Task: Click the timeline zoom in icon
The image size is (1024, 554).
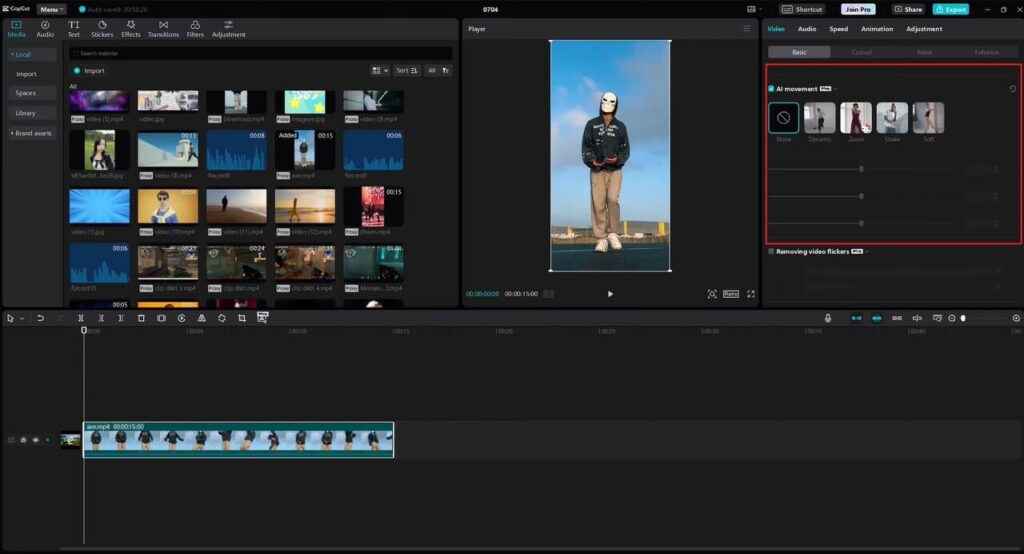Action: click(1016, 318)
